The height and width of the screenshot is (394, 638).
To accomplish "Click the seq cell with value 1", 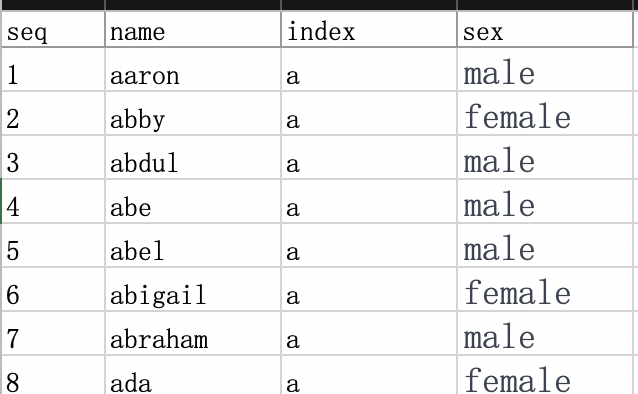I will coord(53,70).
